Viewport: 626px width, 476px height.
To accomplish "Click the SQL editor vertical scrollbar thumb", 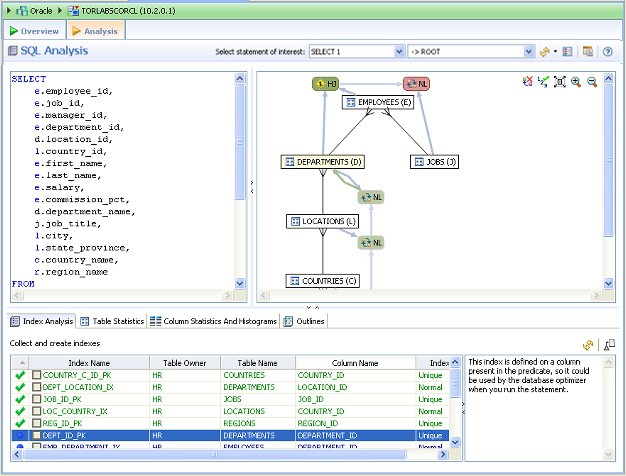I will pos(240,142).
